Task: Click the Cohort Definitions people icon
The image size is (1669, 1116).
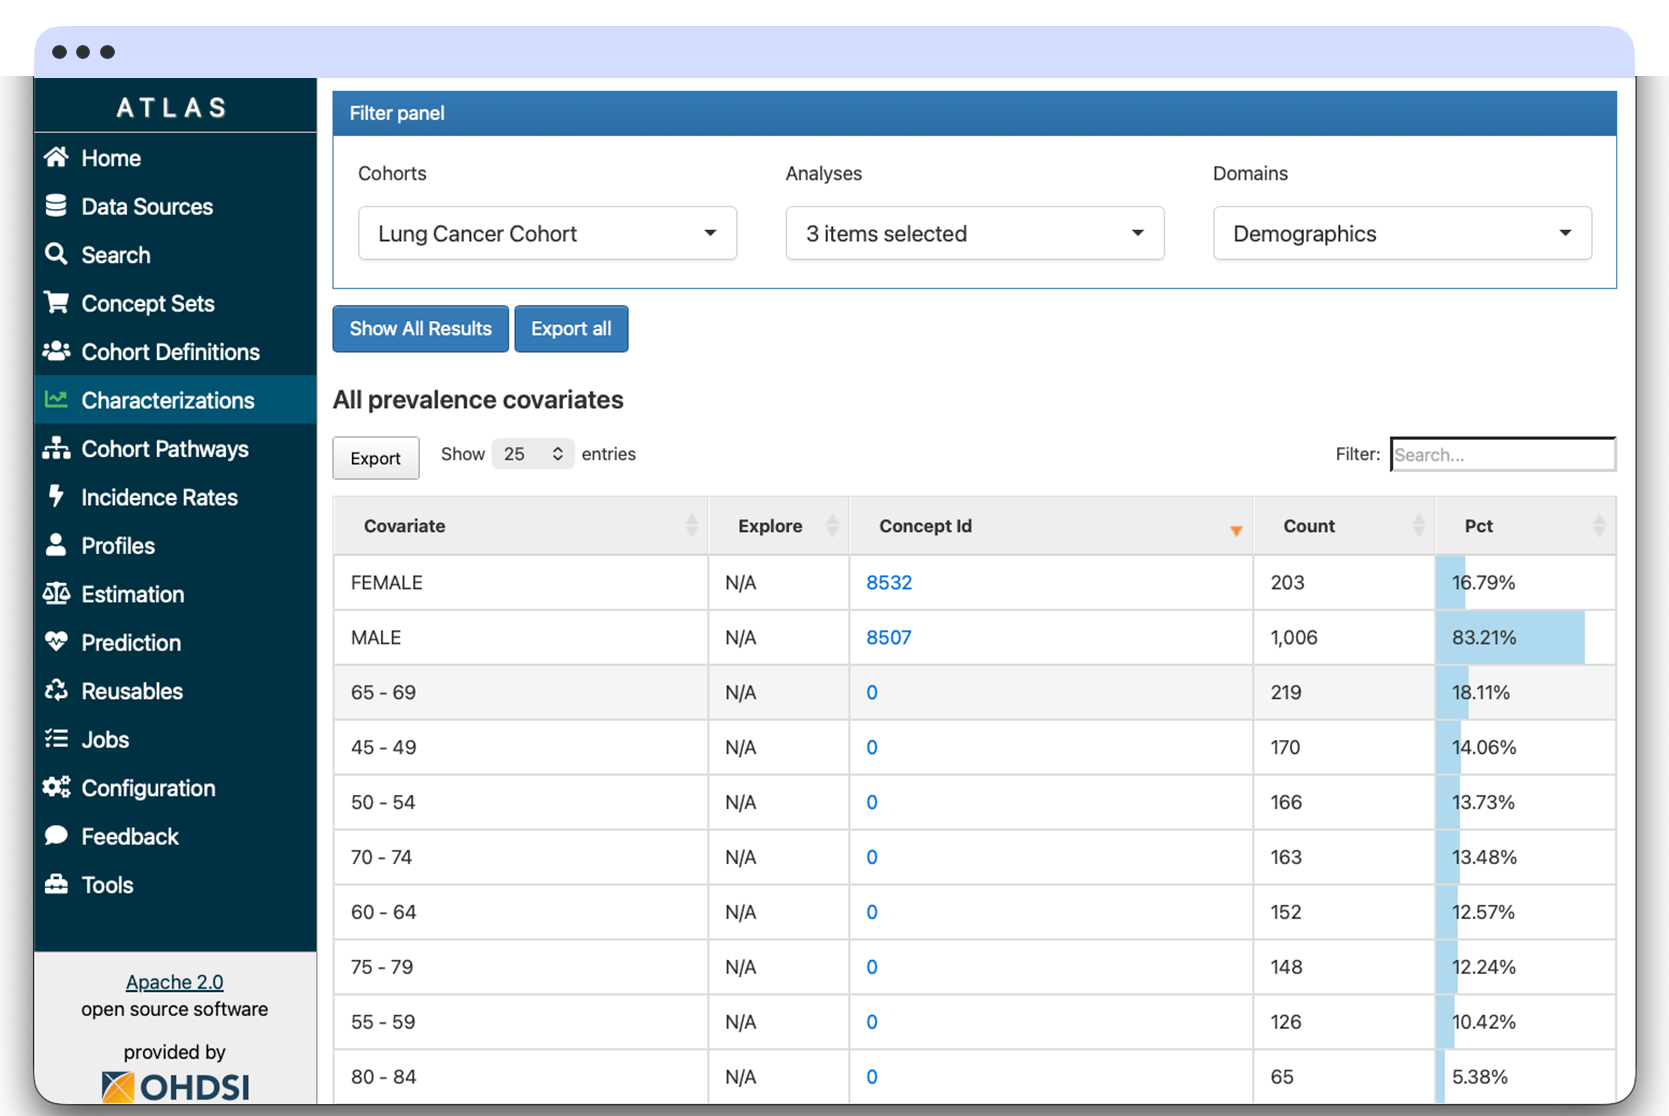Action: pos(56,351)
